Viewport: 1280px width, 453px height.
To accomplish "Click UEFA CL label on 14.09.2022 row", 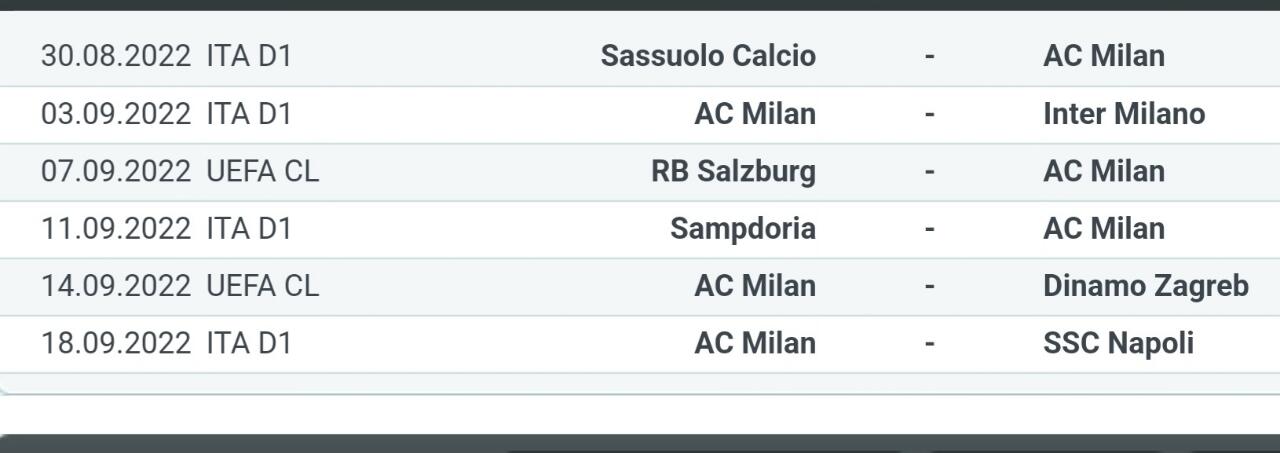I will click(262, 286).
